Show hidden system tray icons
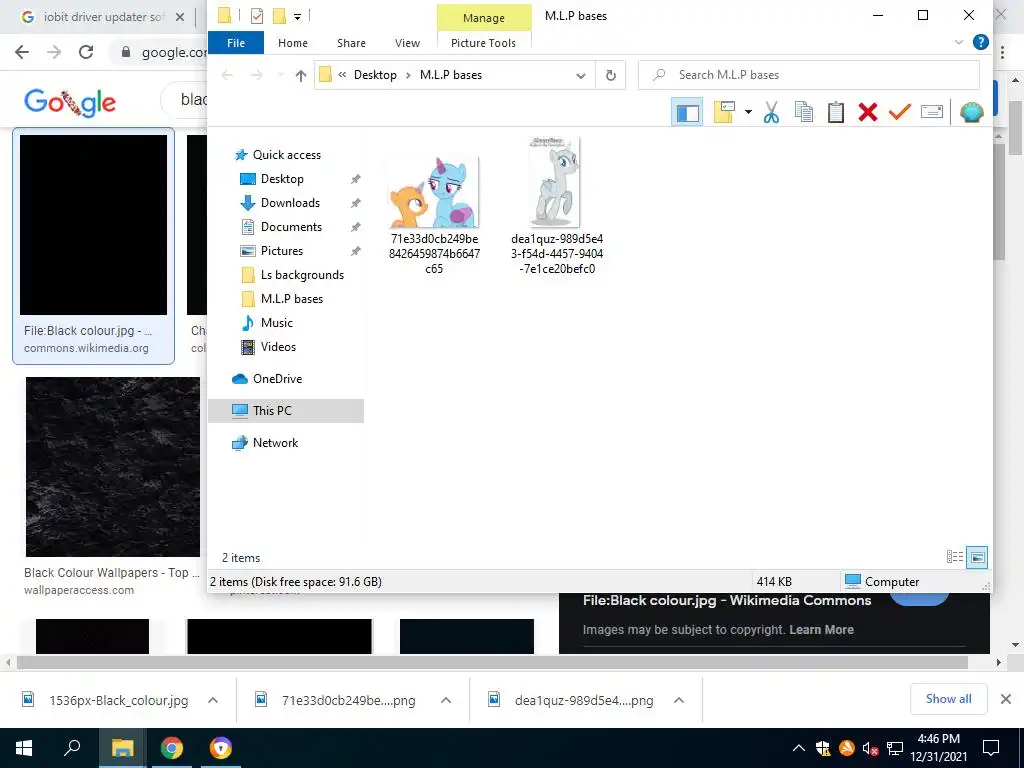Screen dimensions: 1024x768 [x=799, y=748]
